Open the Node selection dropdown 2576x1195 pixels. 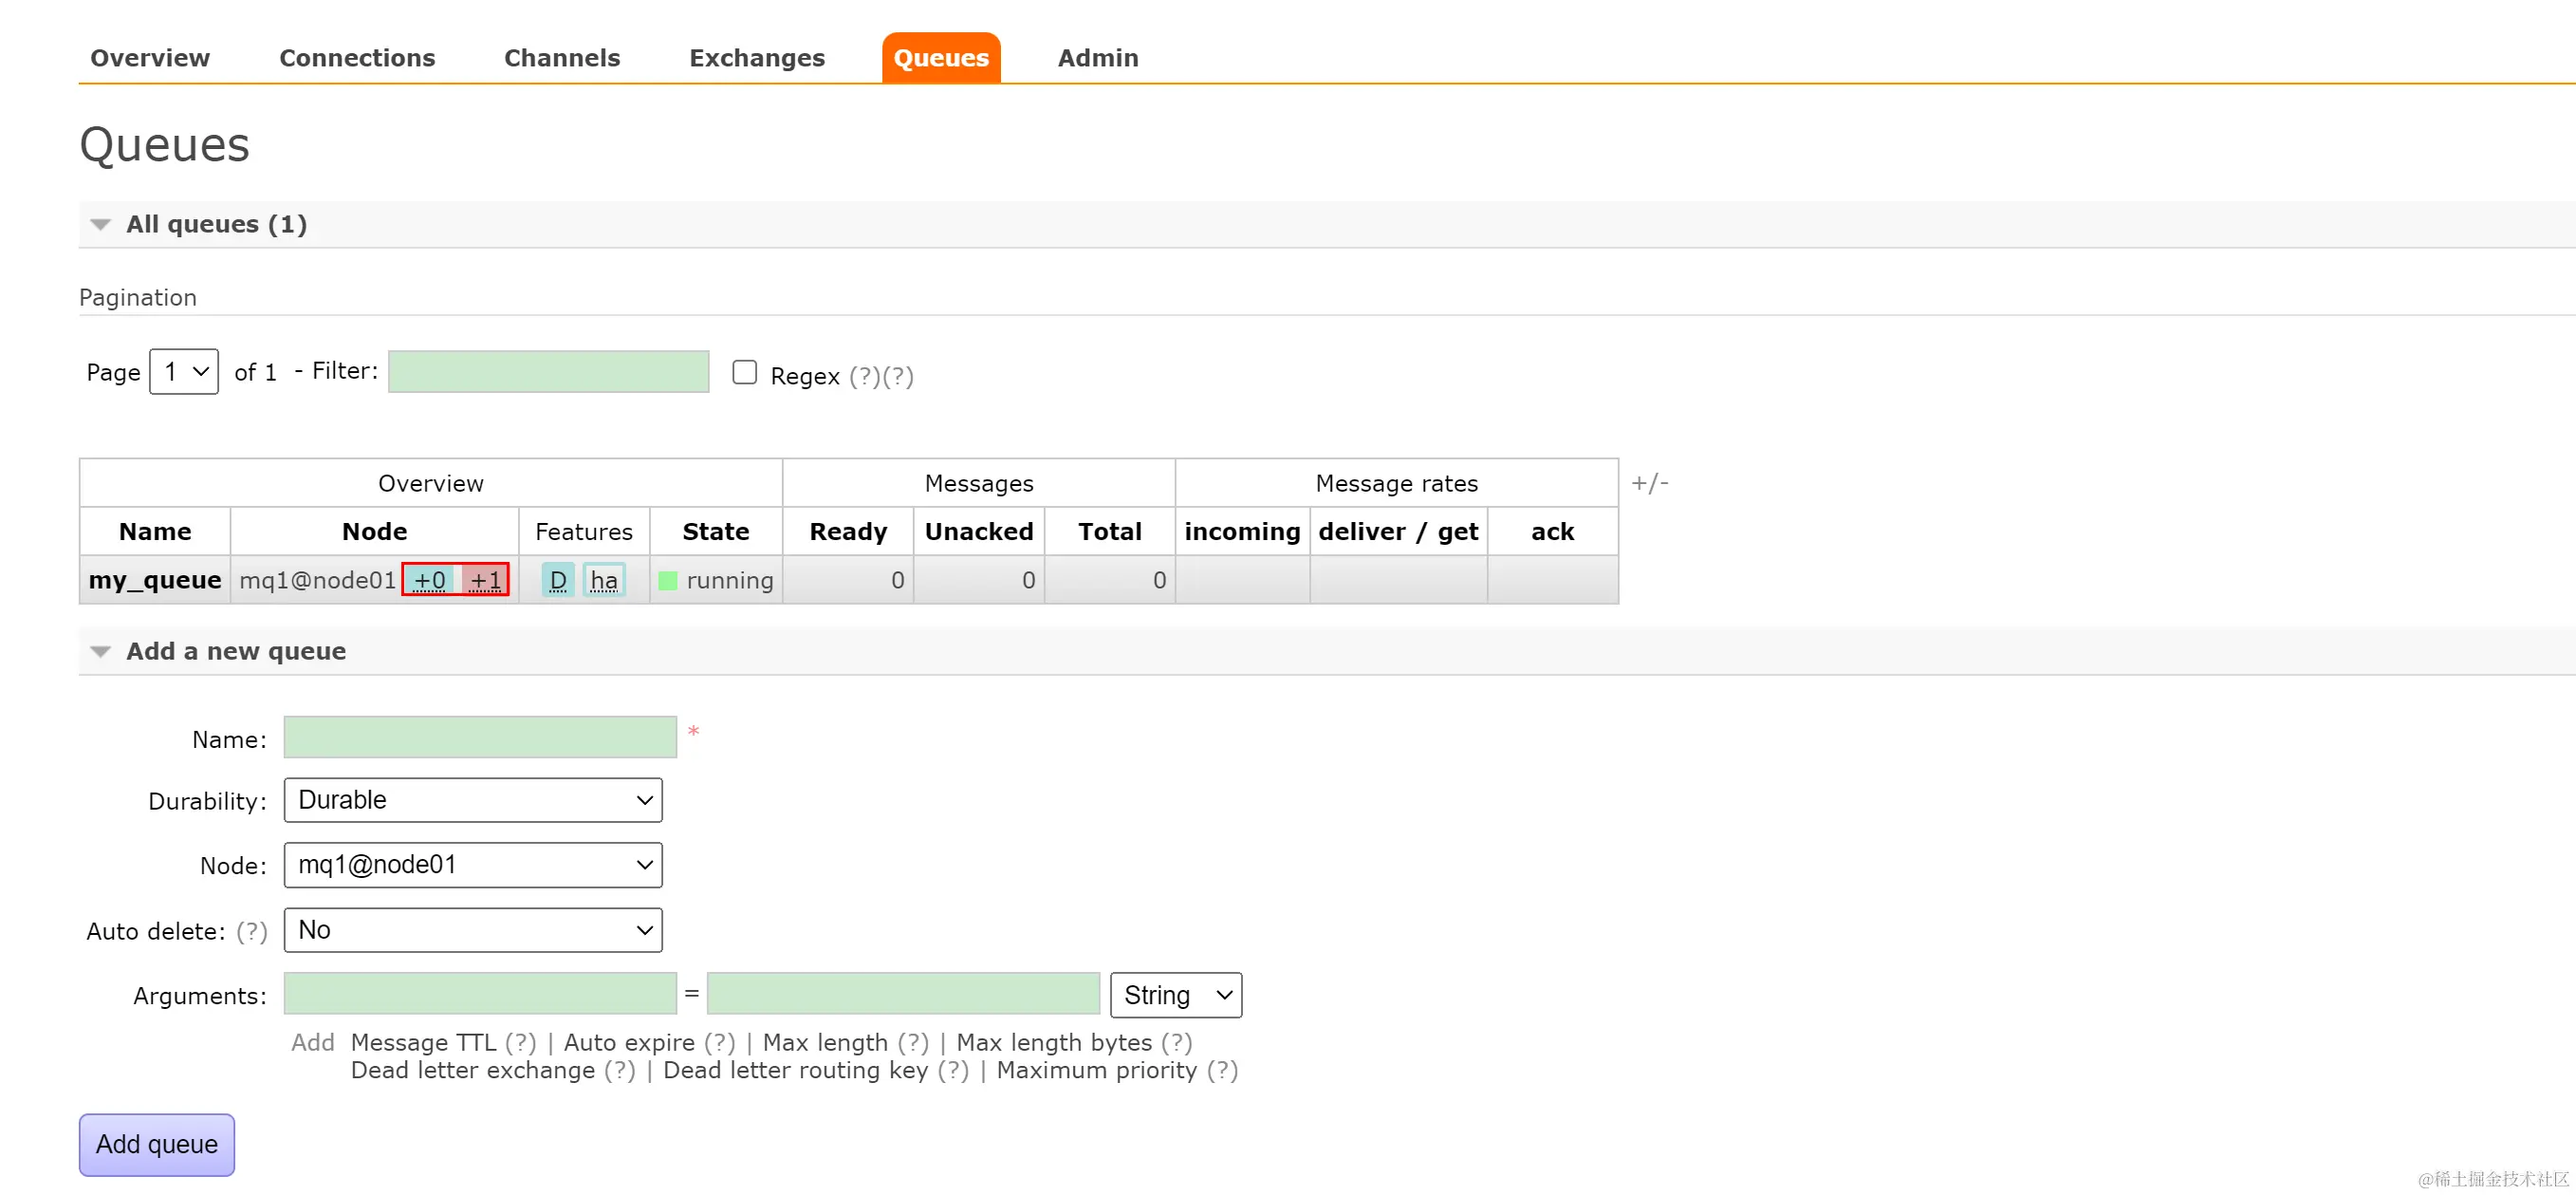click(473, 866)
